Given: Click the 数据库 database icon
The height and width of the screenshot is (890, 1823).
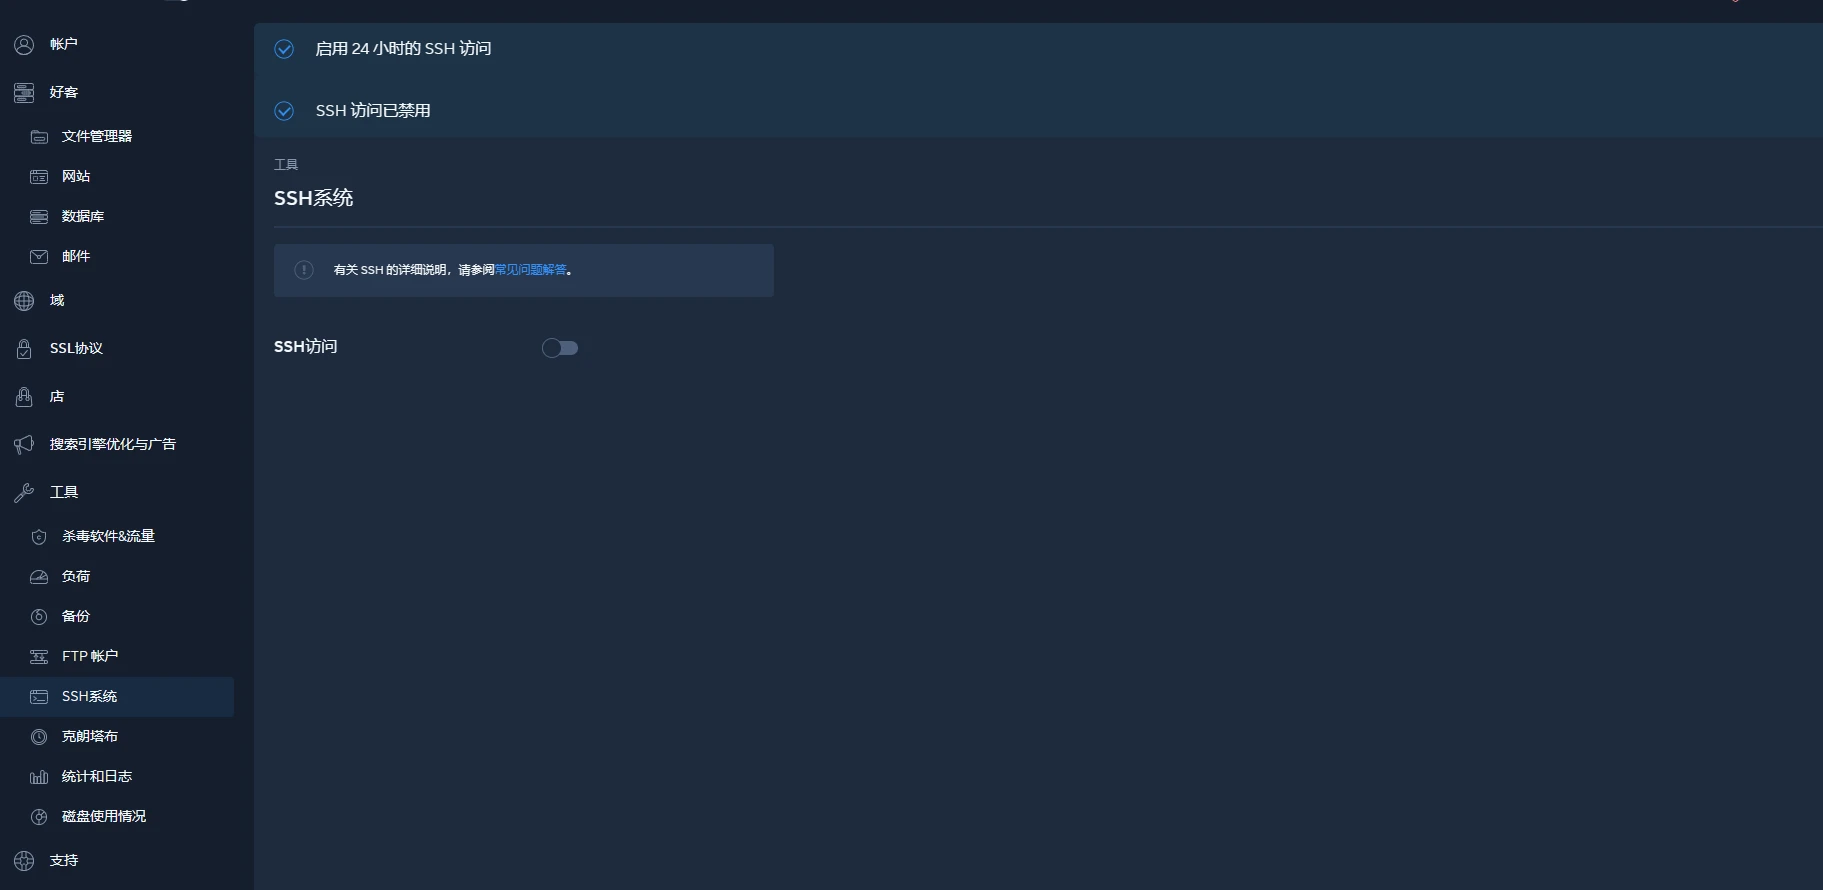Looking at the screenshot, I should (x=39, y=217).
